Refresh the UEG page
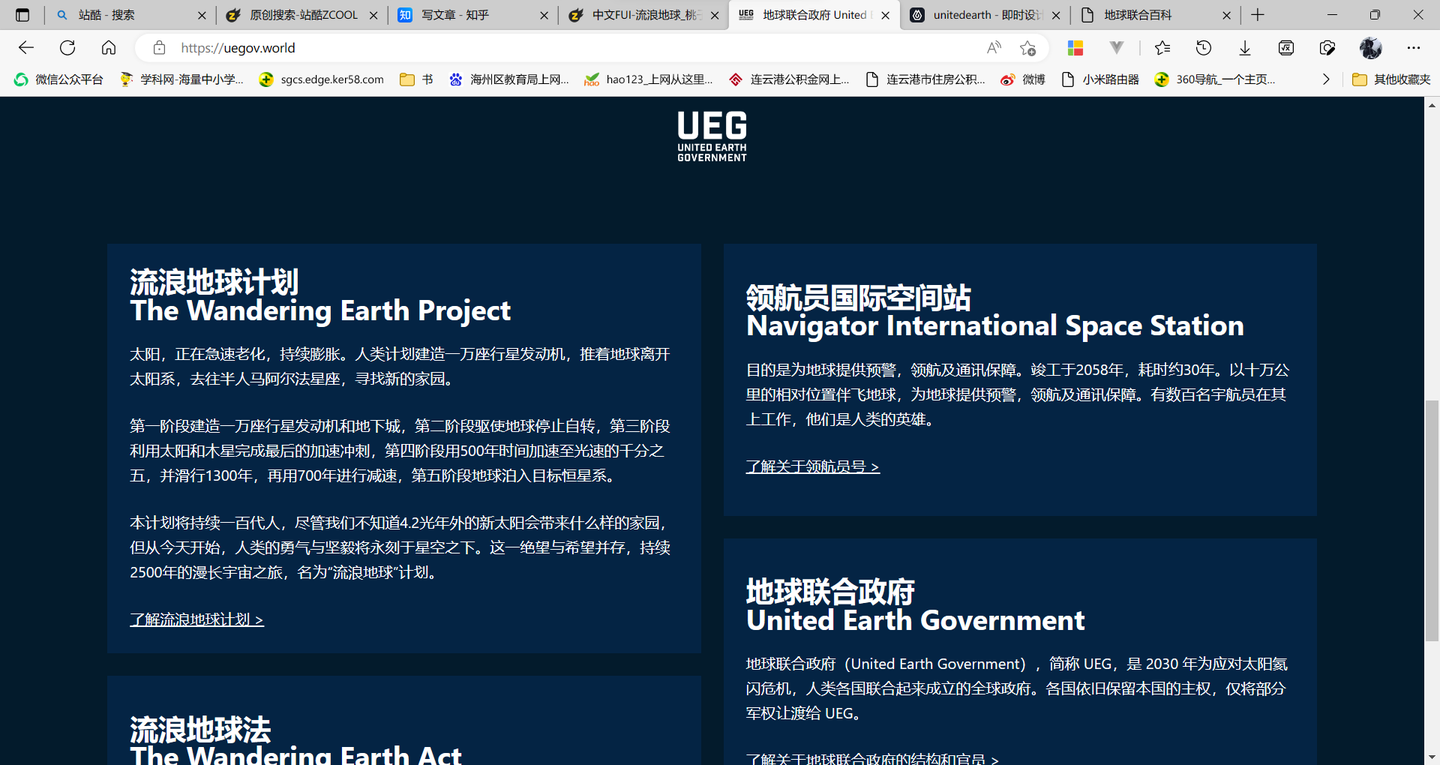The image size is (1440, 765). pyautogui.click(x=67, y=47)
